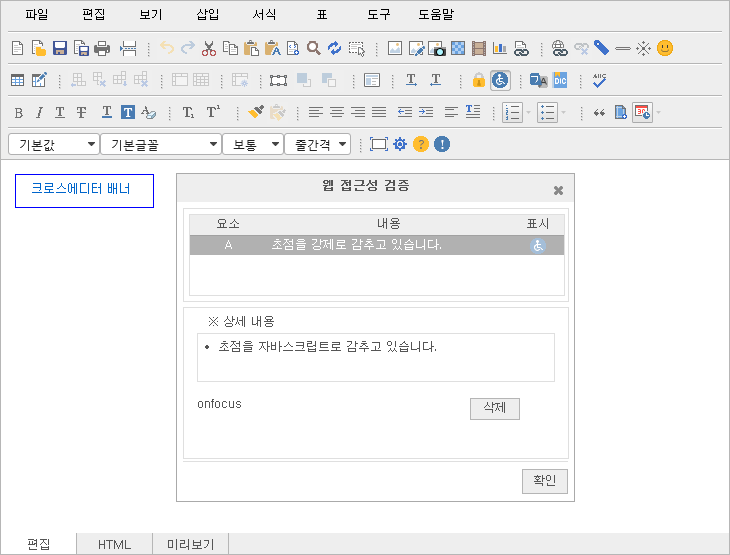This screenshot has width=730, height=555.
Task: Click the 확인 button
Action: (x=545, y=481)
